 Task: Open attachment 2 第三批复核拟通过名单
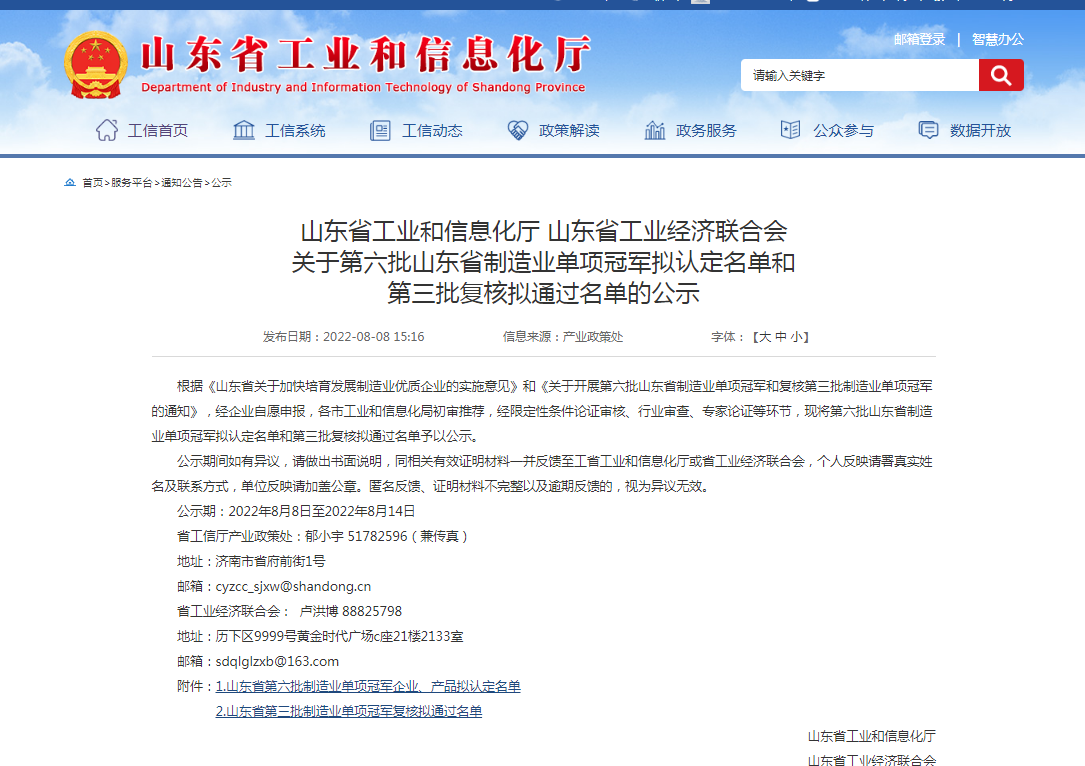point(349,712)
